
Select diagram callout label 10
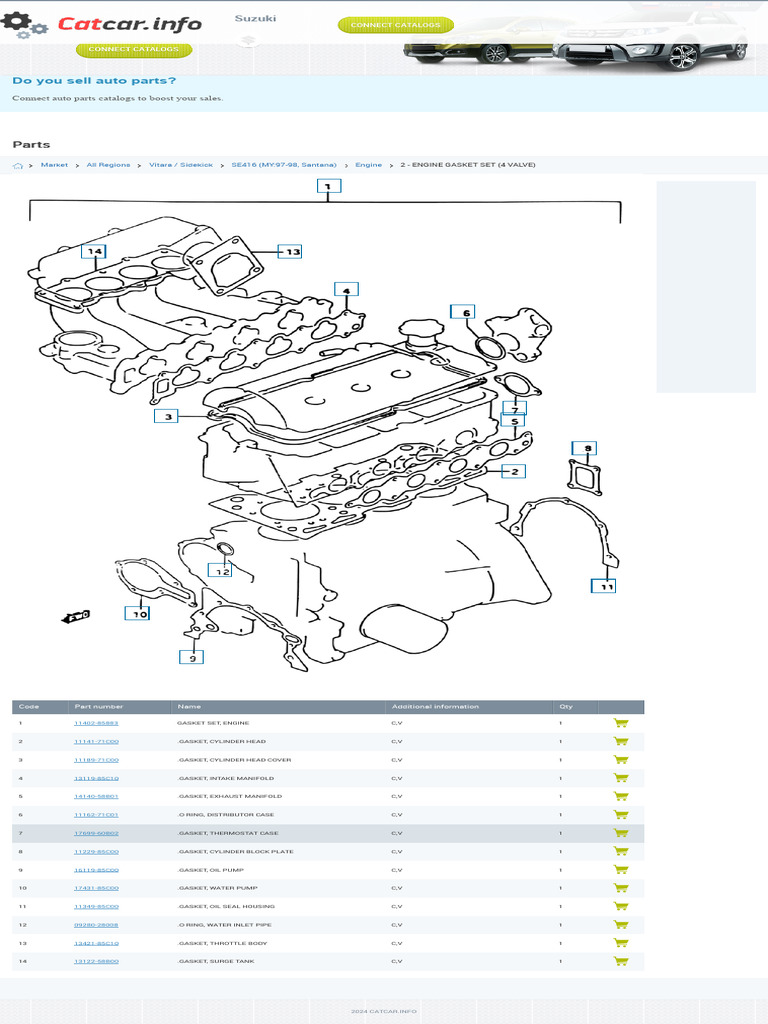137,613
